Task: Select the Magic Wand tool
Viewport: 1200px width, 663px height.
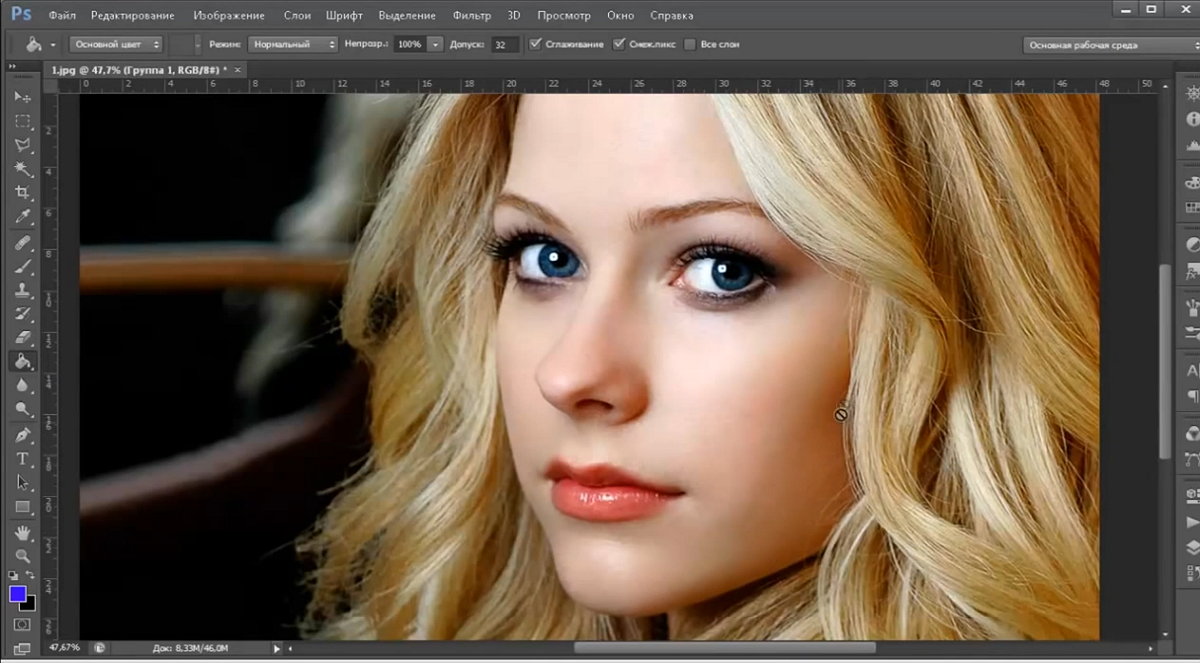Action: (22, 169)
